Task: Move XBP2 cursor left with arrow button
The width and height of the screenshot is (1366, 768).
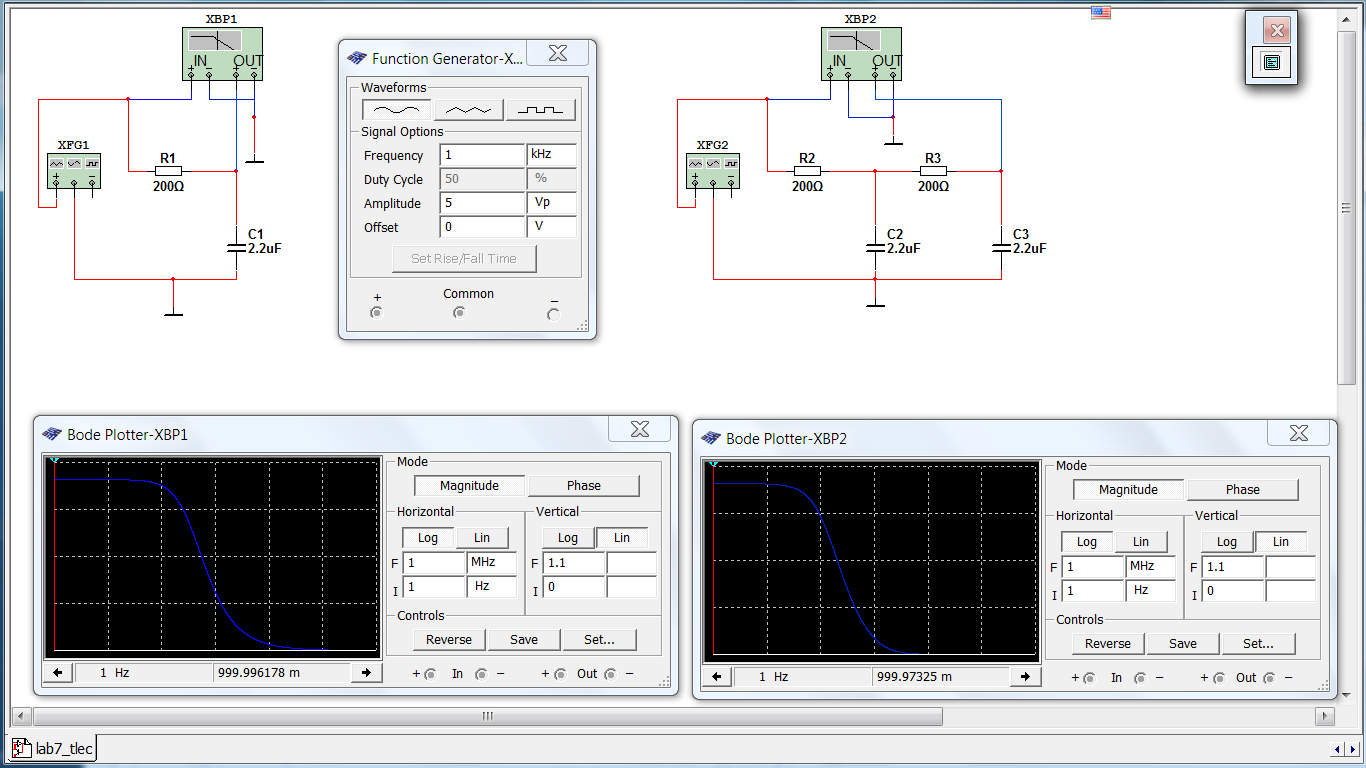Action: tap(717, 677)
